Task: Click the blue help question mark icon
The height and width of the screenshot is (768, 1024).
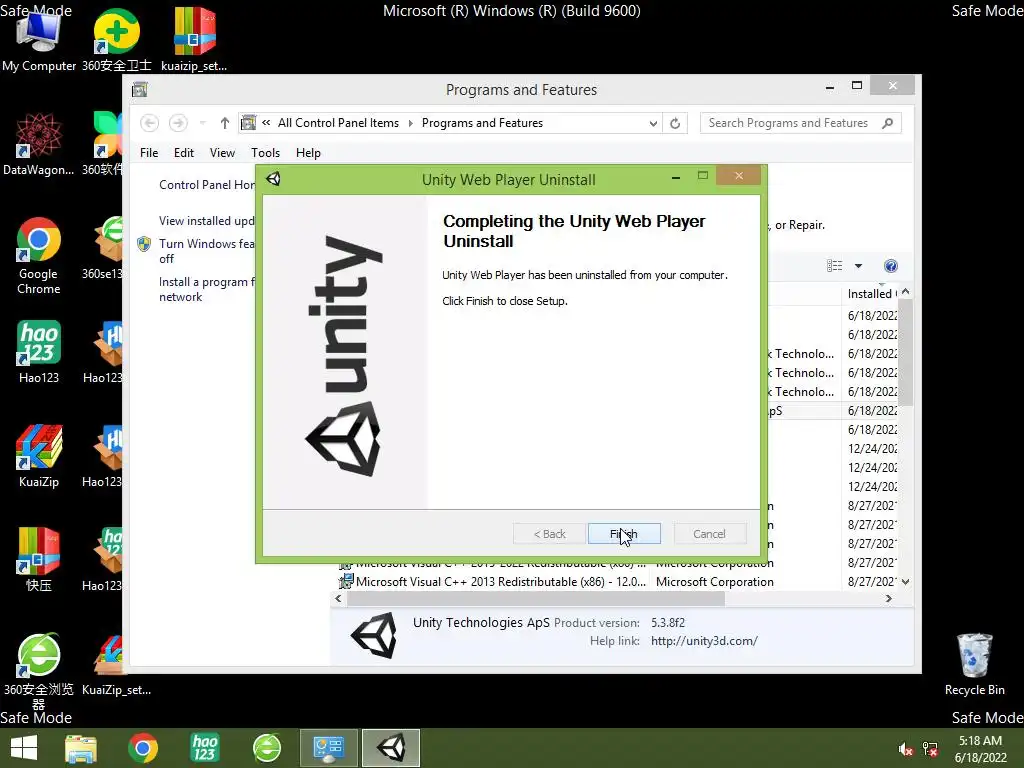Action: 891,266
